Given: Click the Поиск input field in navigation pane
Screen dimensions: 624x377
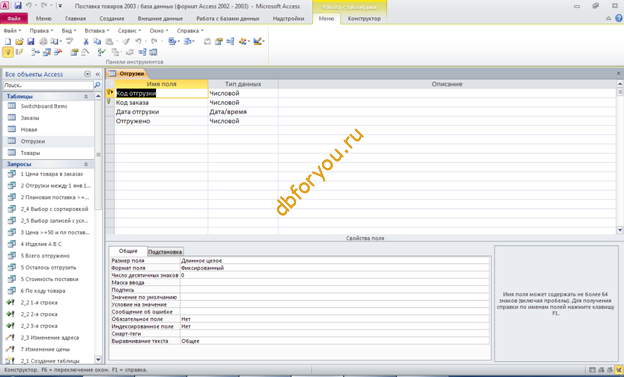Looking at the screenshot, I should tap(48, 85).
